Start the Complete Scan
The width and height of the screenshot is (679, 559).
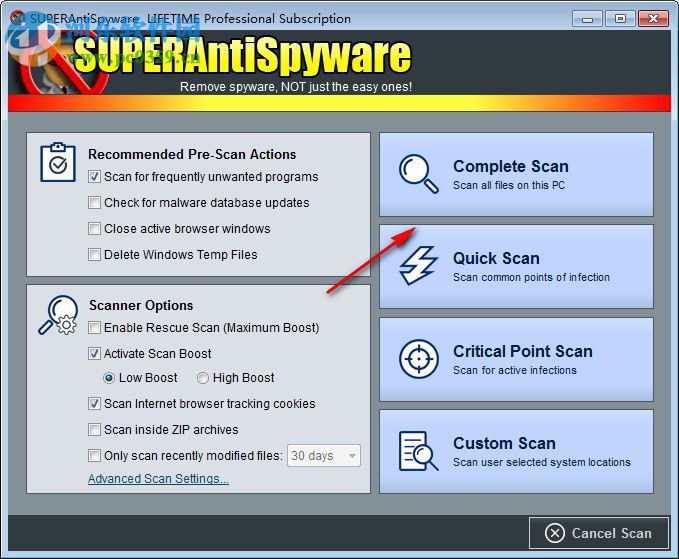coord(516,174)
